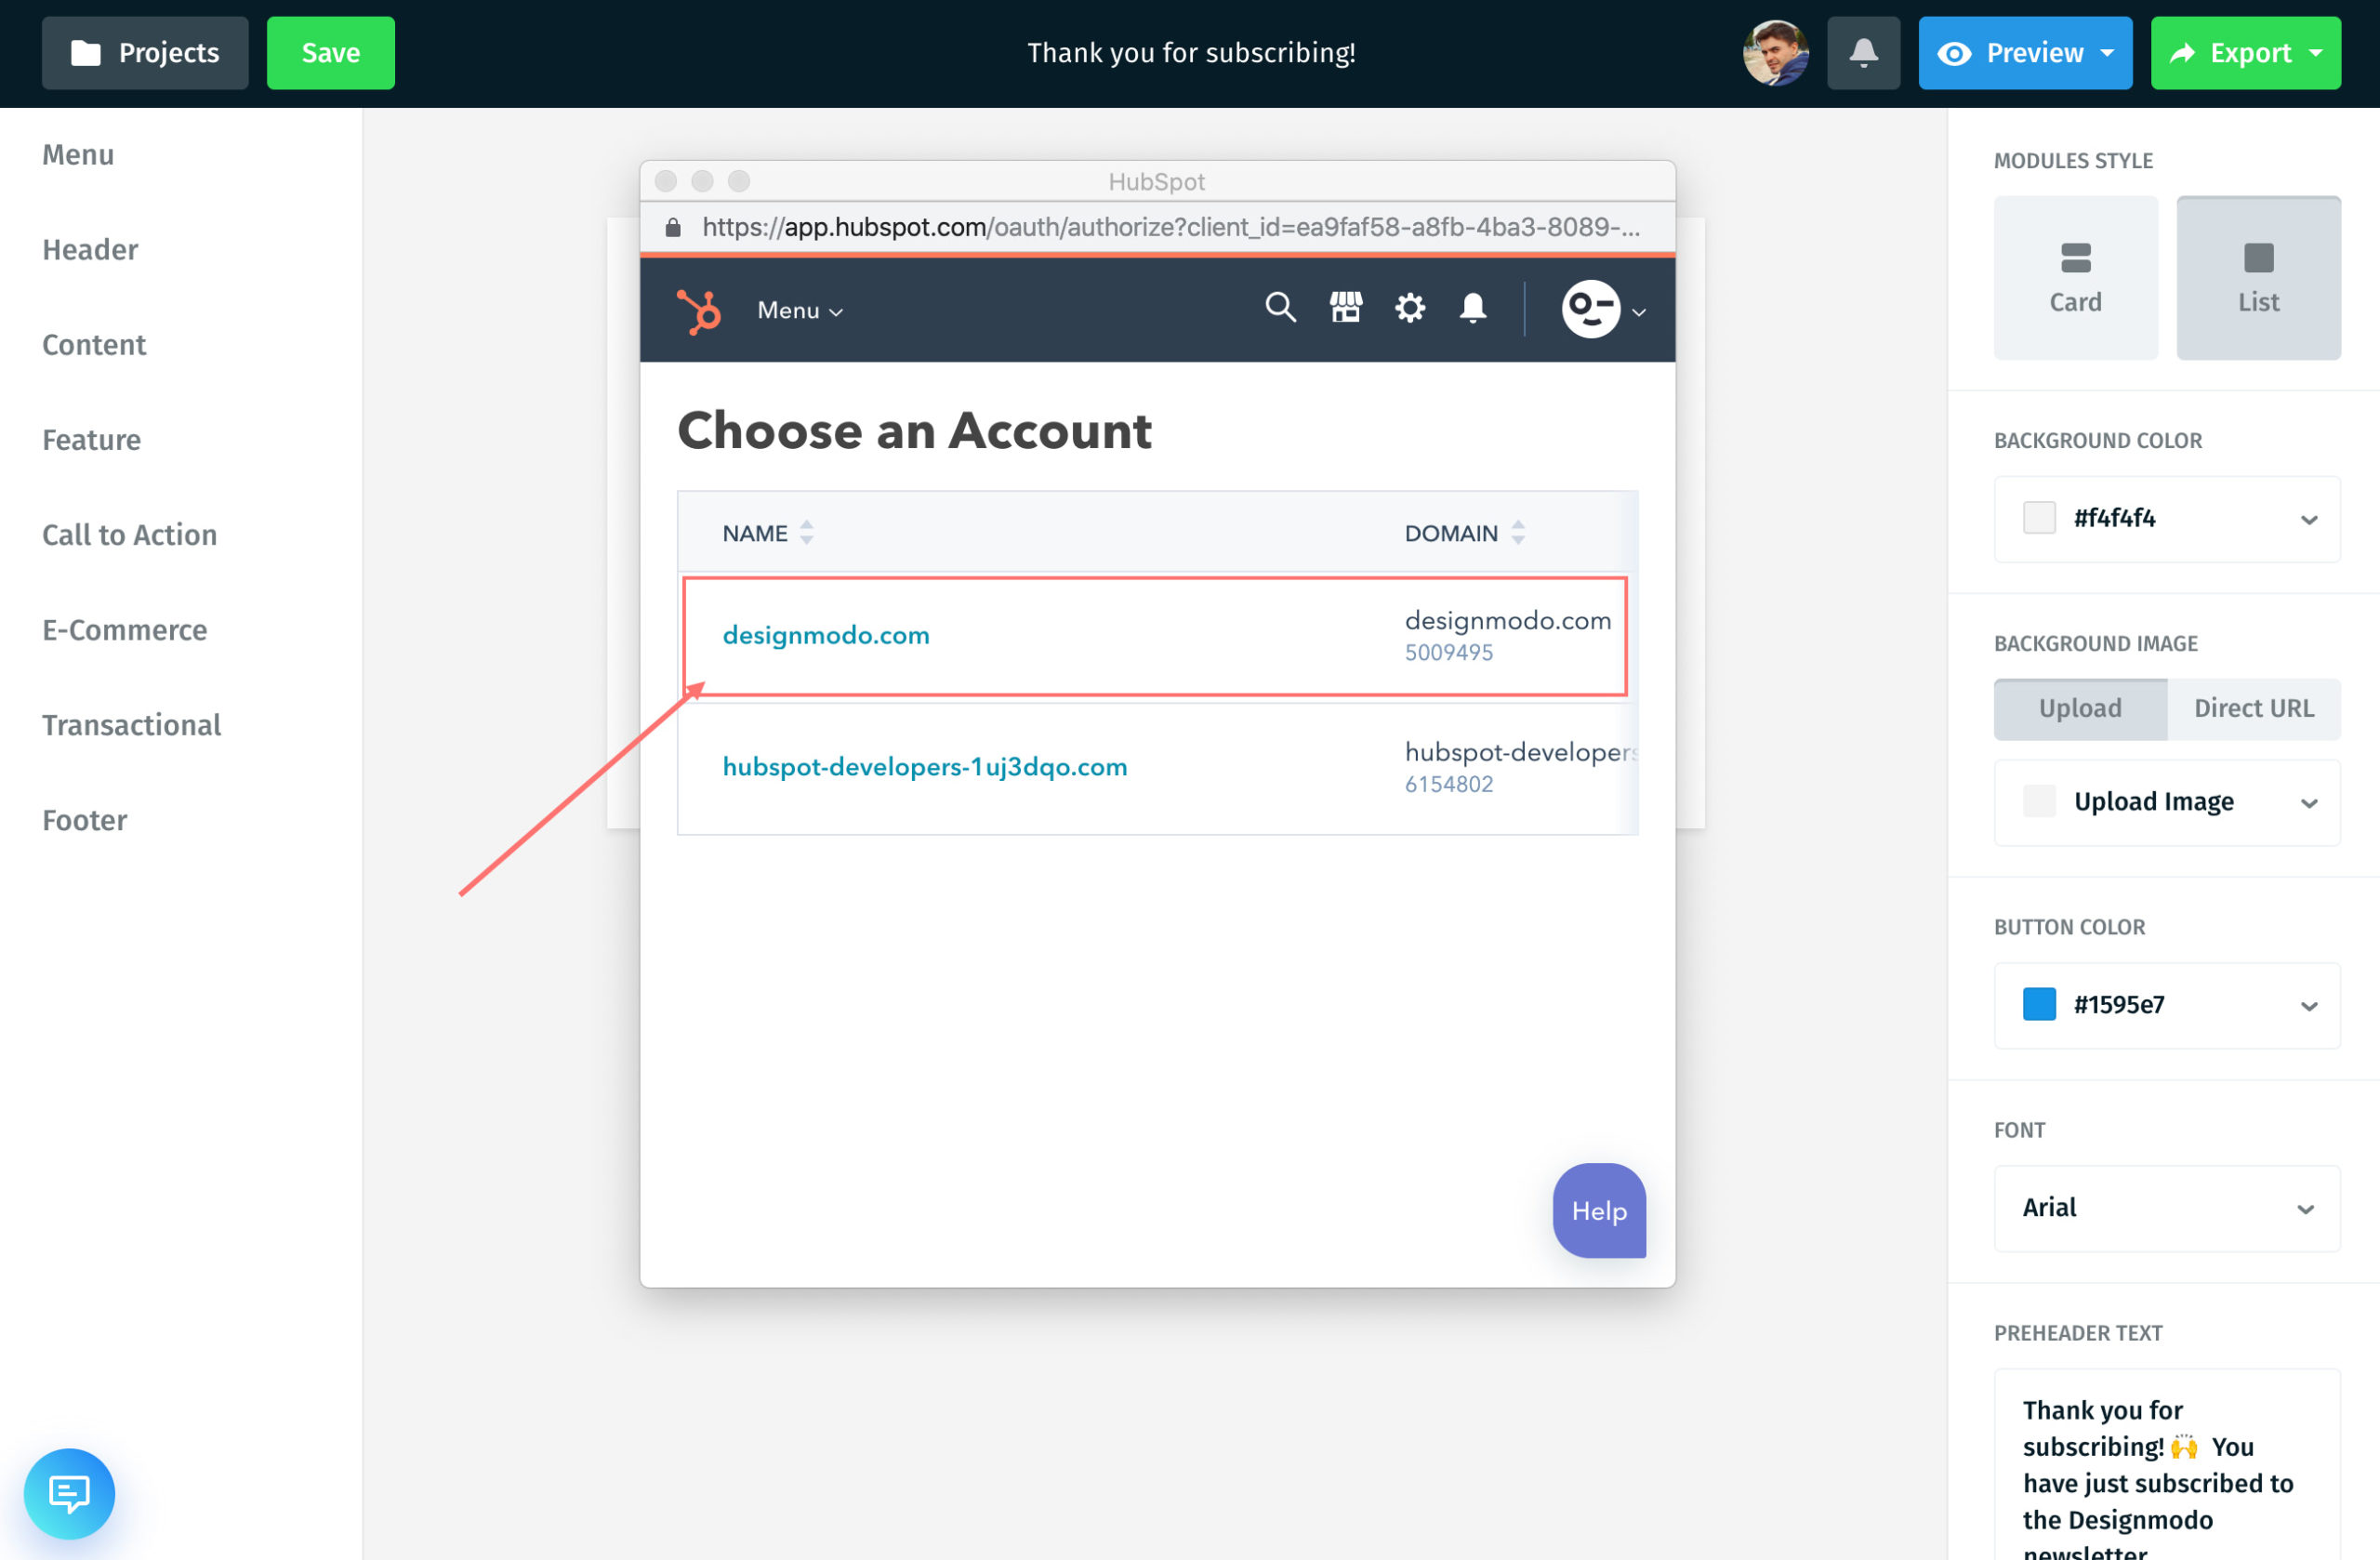Expand the HubSpot Menu dropdown
Screen dimensions: 2380x1560
[x=800, y=310]
